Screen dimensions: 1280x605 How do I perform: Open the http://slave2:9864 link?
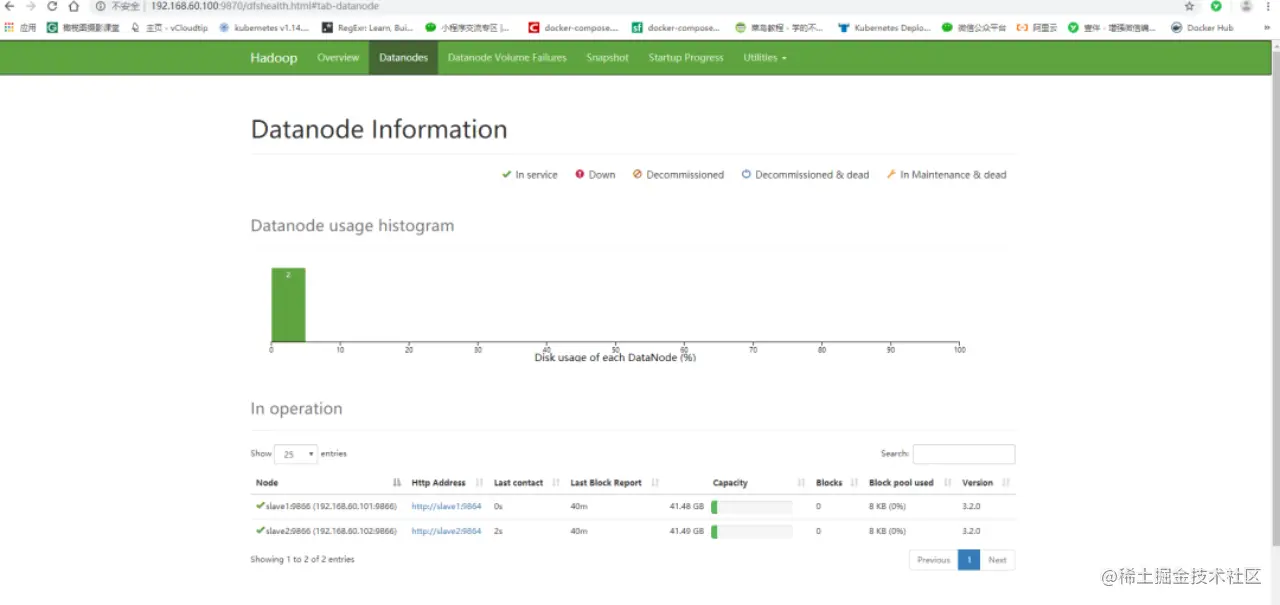pos(446,532)
